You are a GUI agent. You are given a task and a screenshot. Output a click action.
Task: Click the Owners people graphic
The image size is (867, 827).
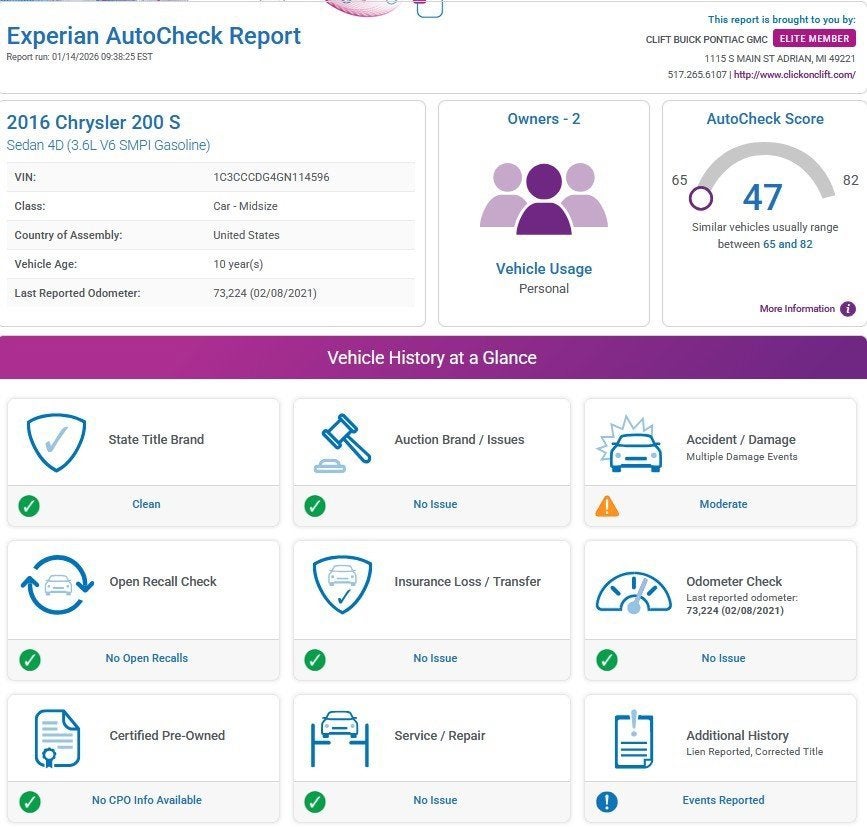(543, 198)
